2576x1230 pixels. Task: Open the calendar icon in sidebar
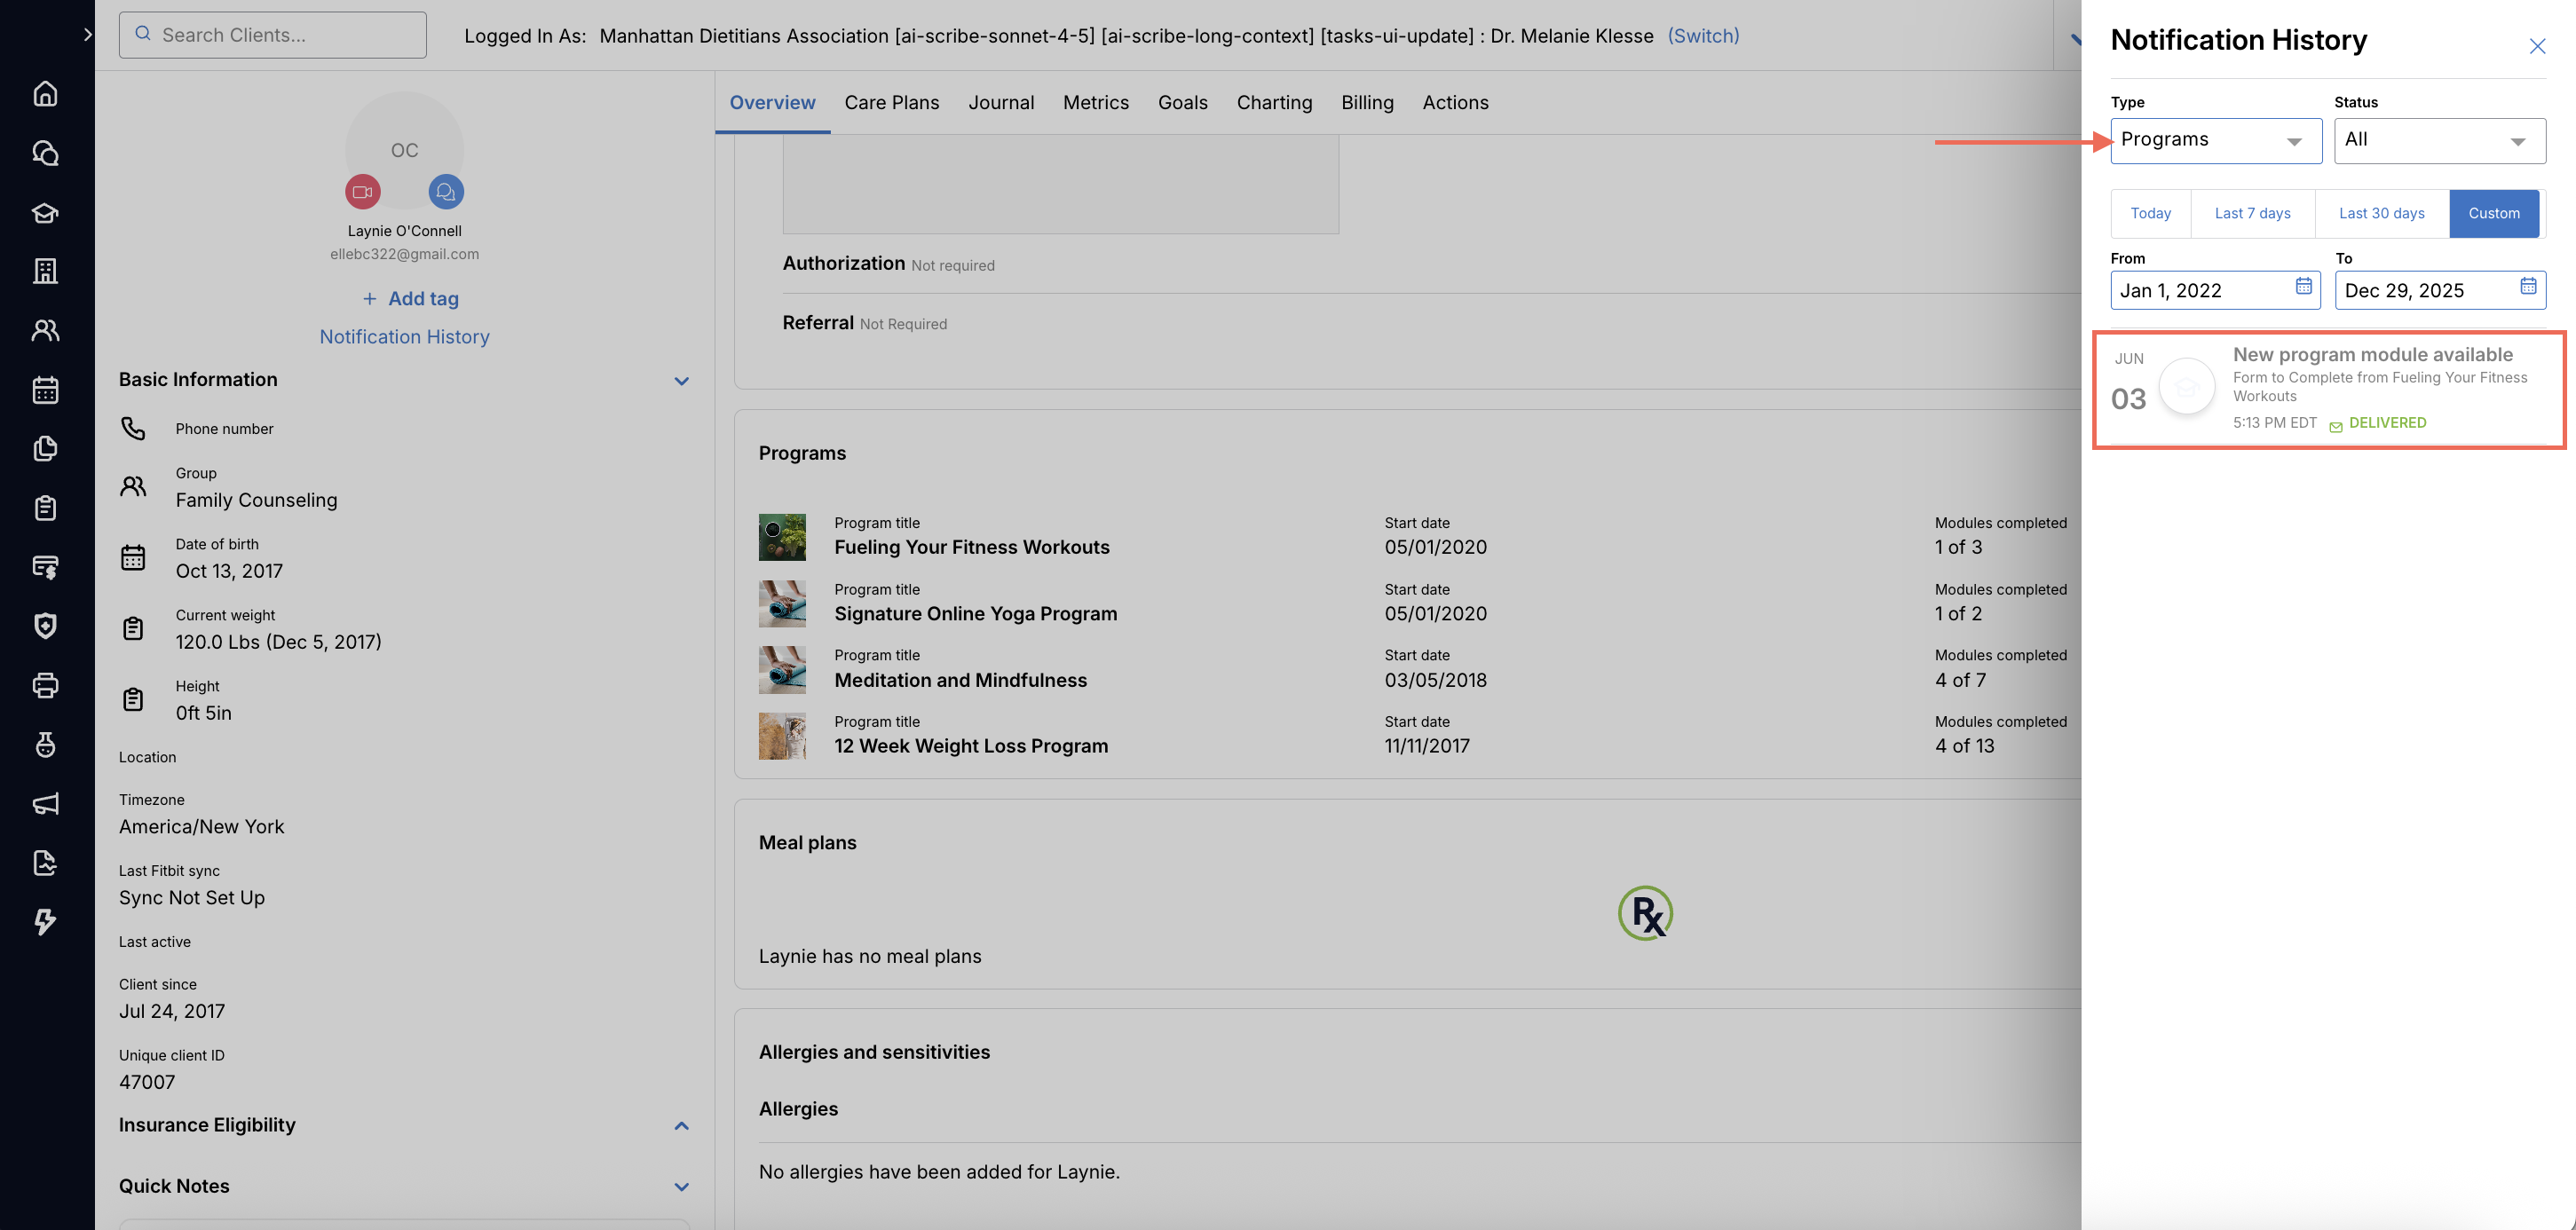[45, 390]
